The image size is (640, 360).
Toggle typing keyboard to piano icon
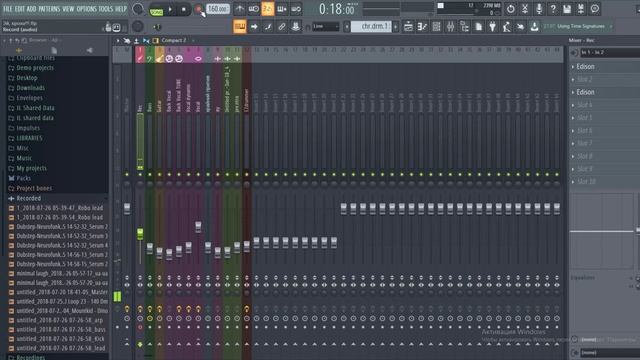point(240,27)
